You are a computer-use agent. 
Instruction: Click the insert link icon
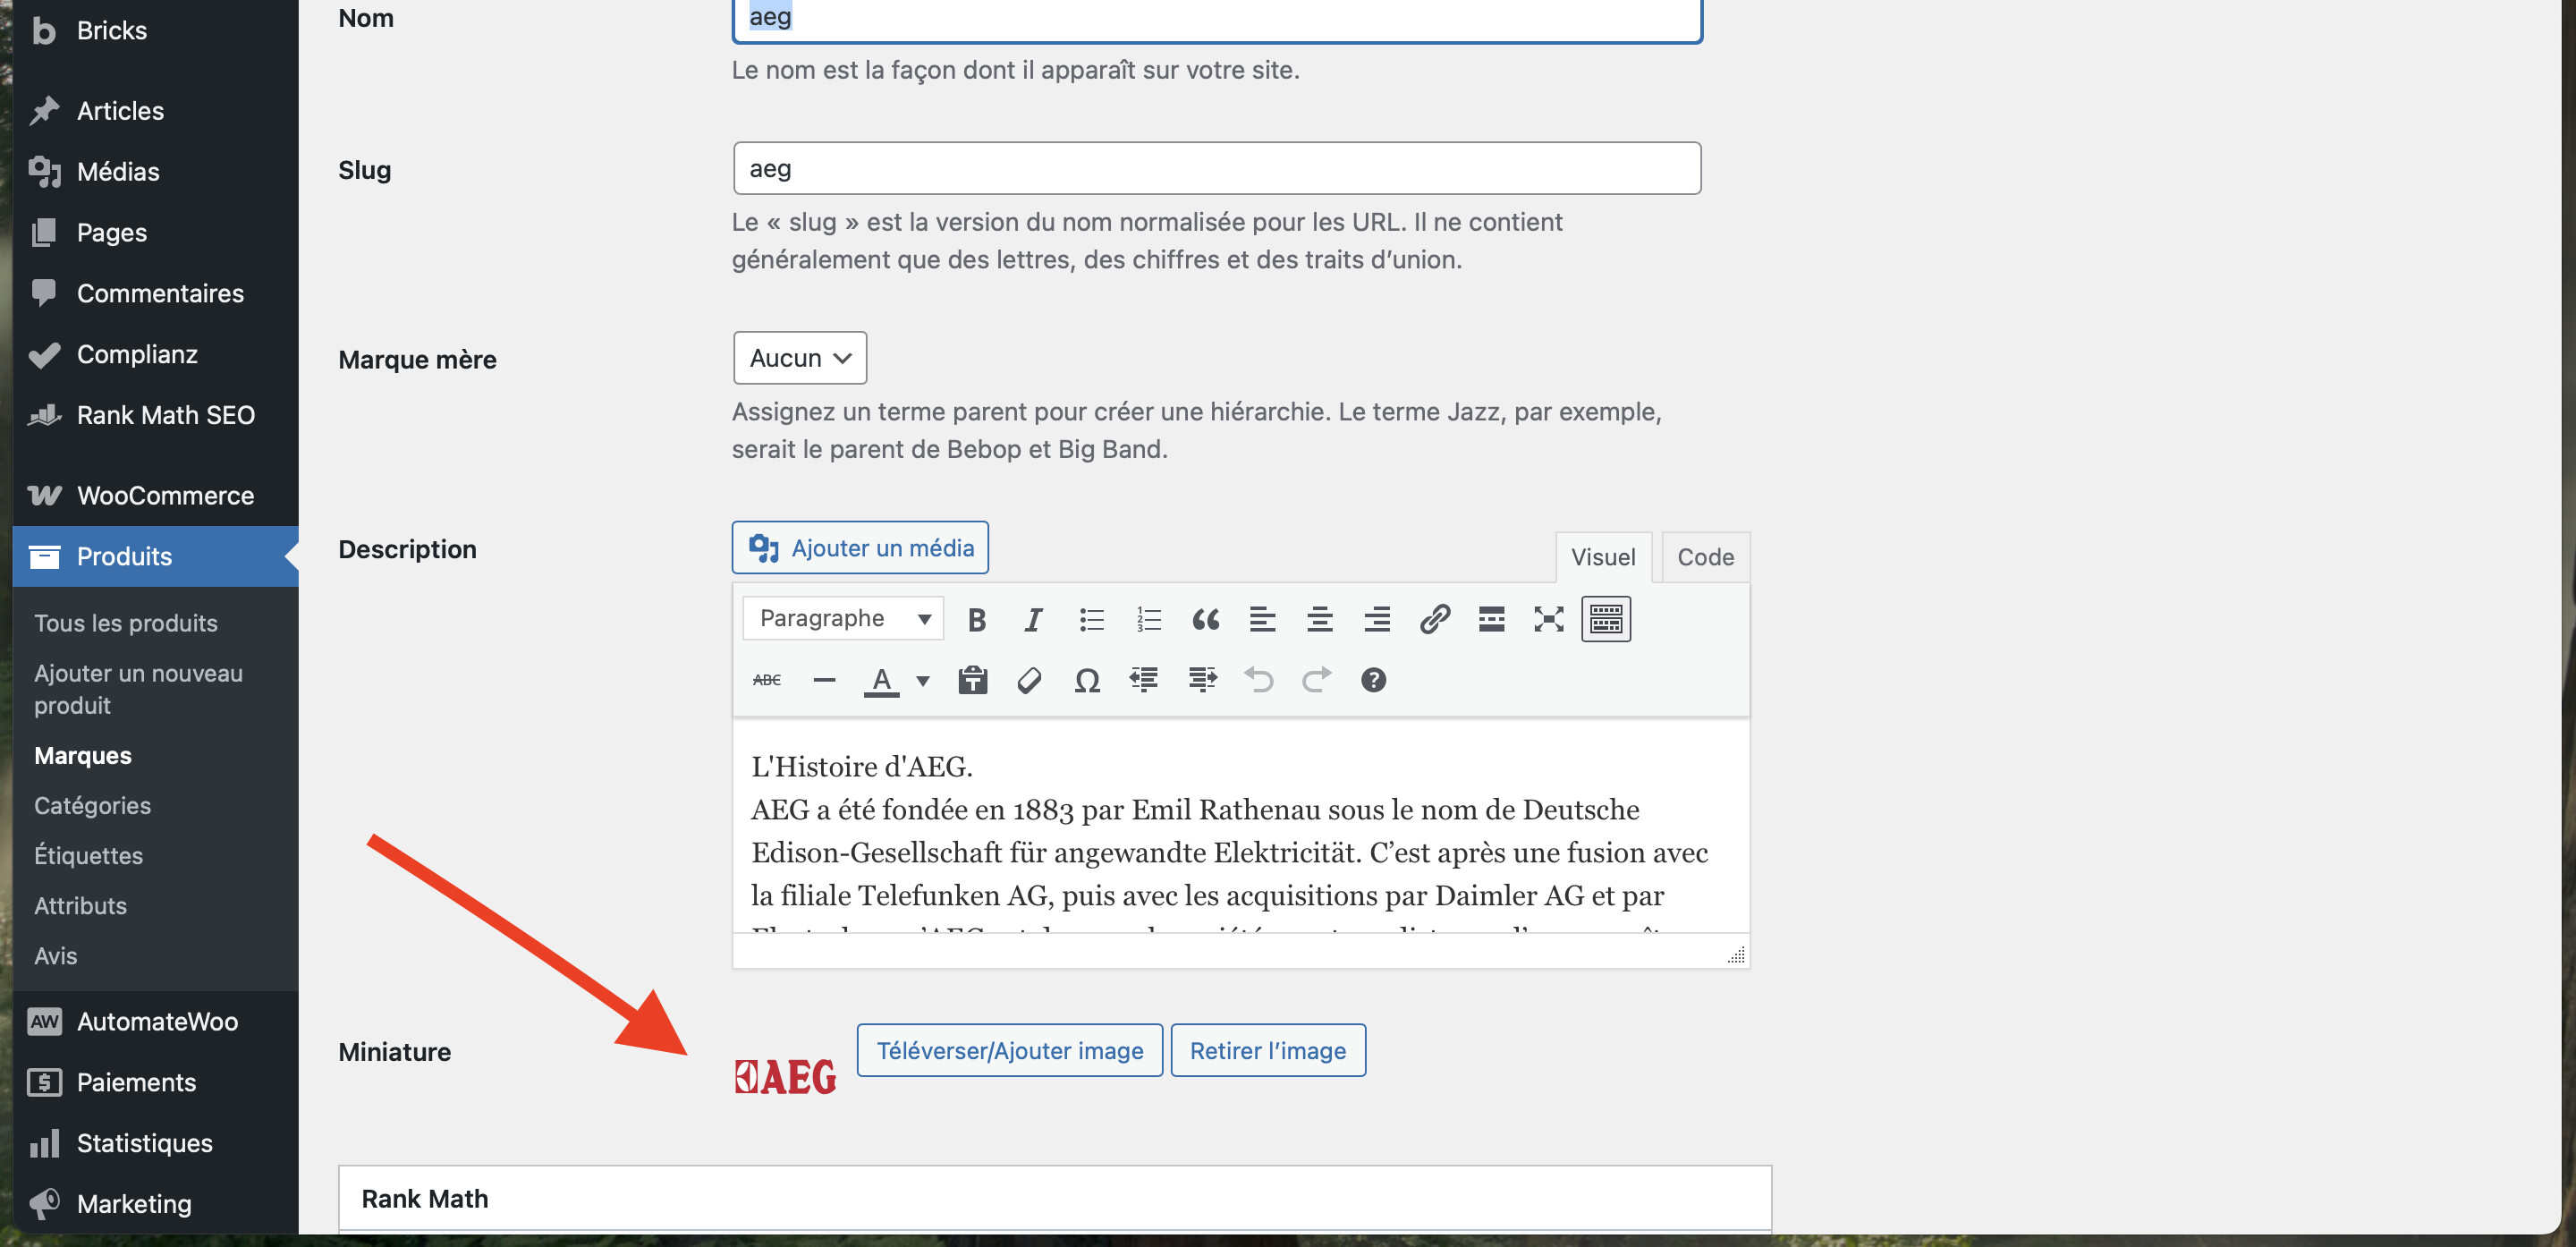pyautogui.click(x=1434, y=620)
